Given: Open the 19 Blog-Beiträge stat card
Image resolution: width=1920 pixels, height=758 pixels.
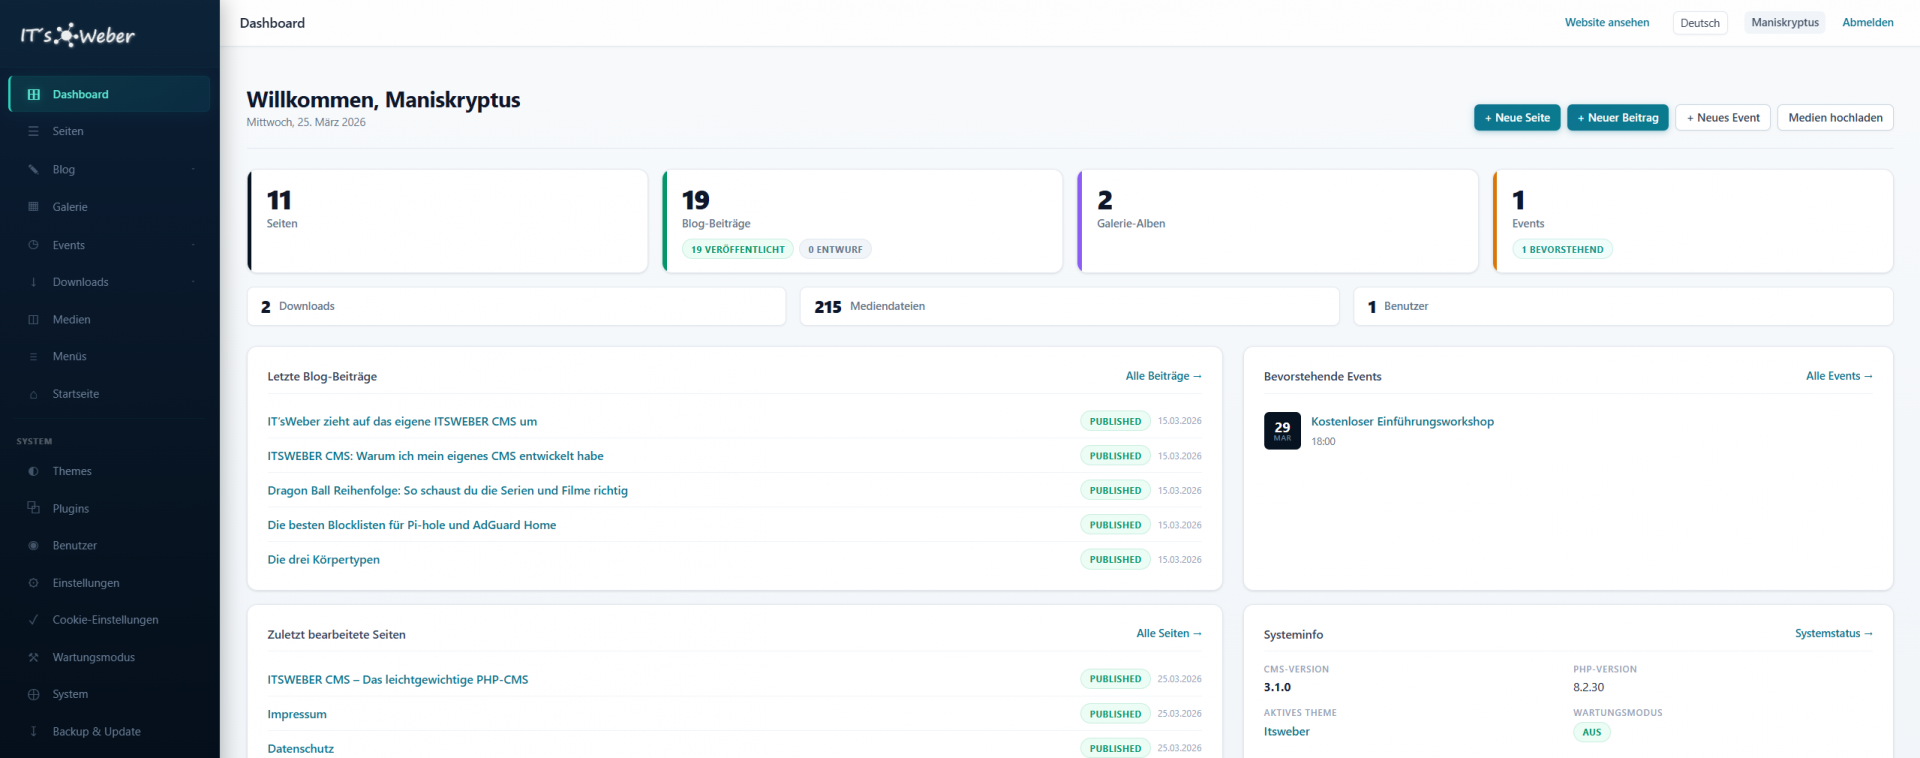Looking at the screenshot, I should click(862, 221).
